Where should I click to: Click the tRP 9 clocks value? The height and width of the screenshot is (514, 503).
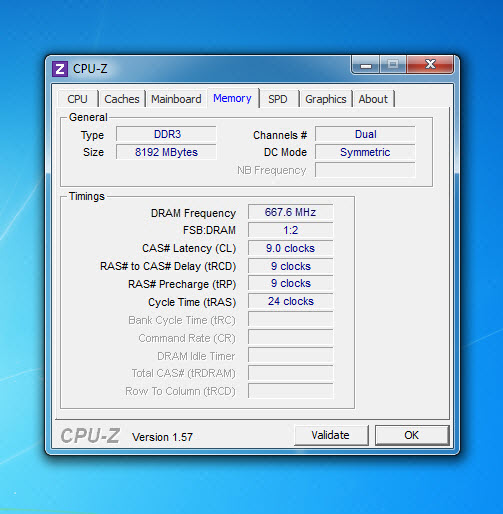pyautogui.click(x=290, y=283)
